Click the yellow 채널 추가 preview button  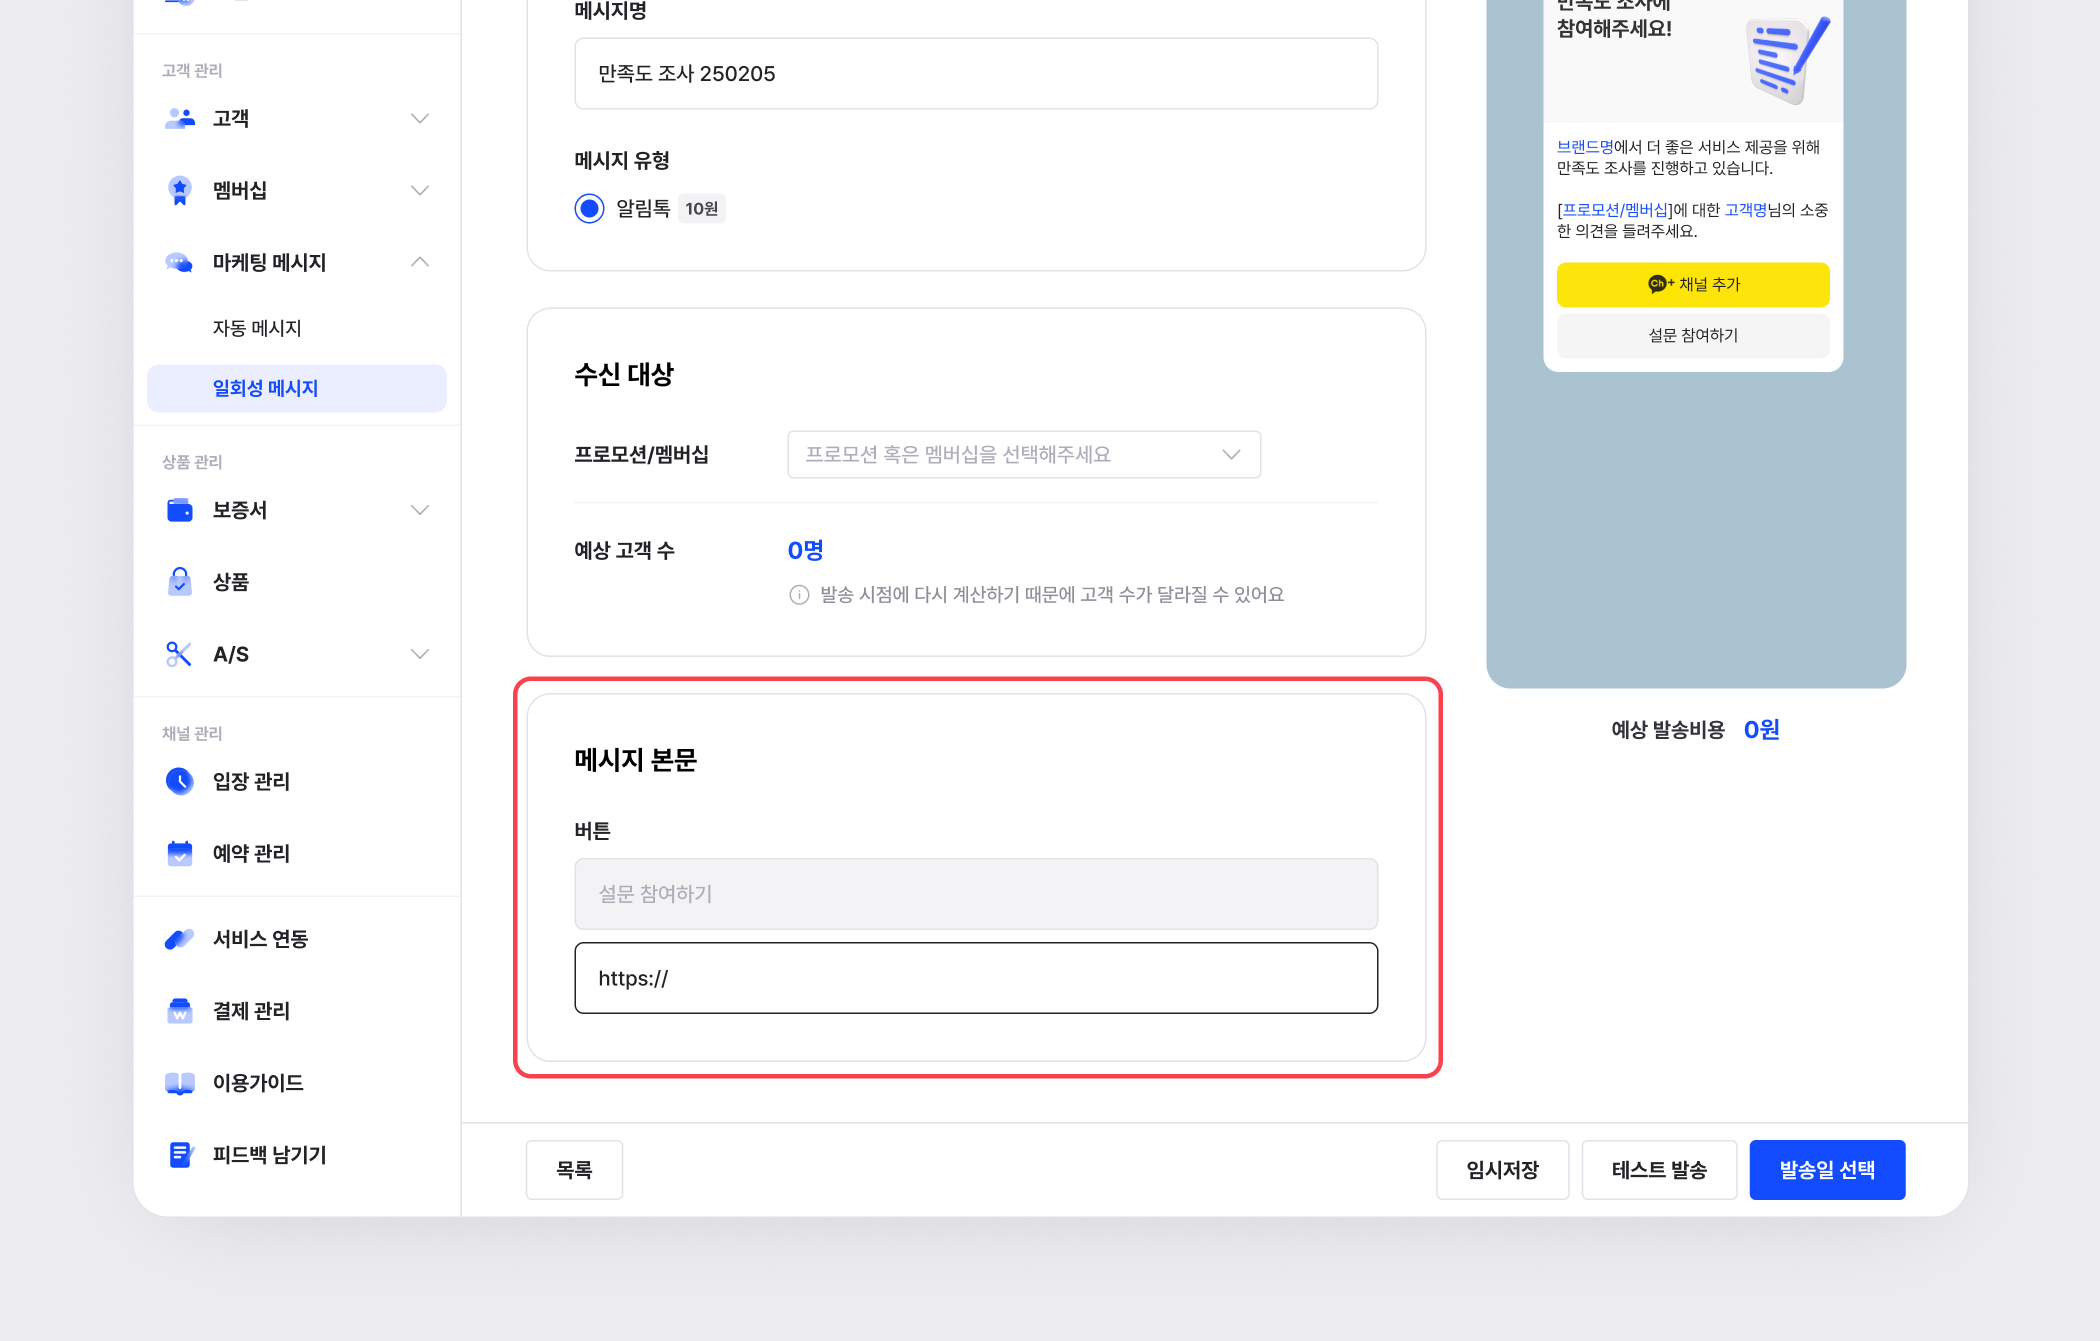click(x=1692, y=284)
